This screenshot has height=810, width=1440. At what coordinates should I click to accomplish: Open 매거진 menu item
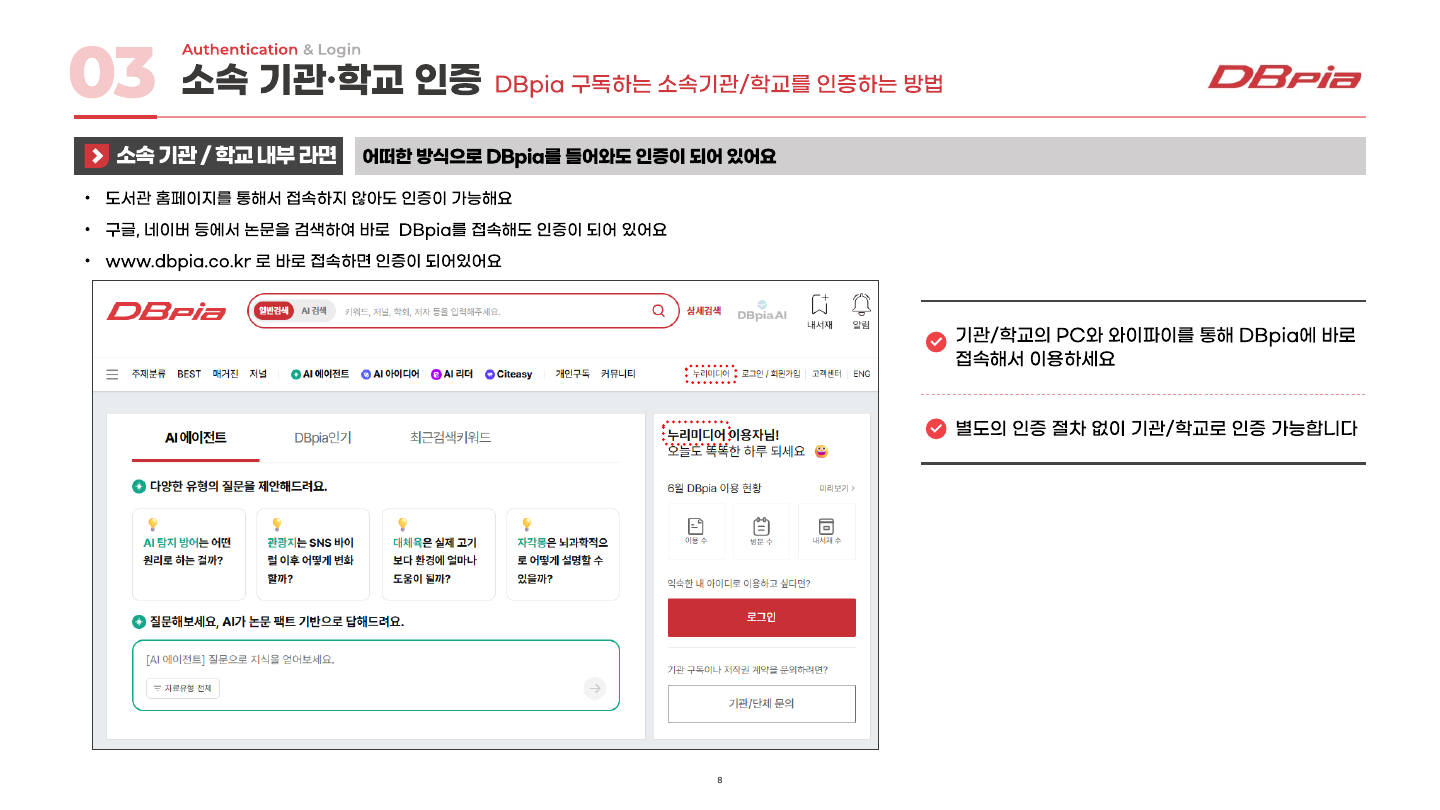coord(225,374)
